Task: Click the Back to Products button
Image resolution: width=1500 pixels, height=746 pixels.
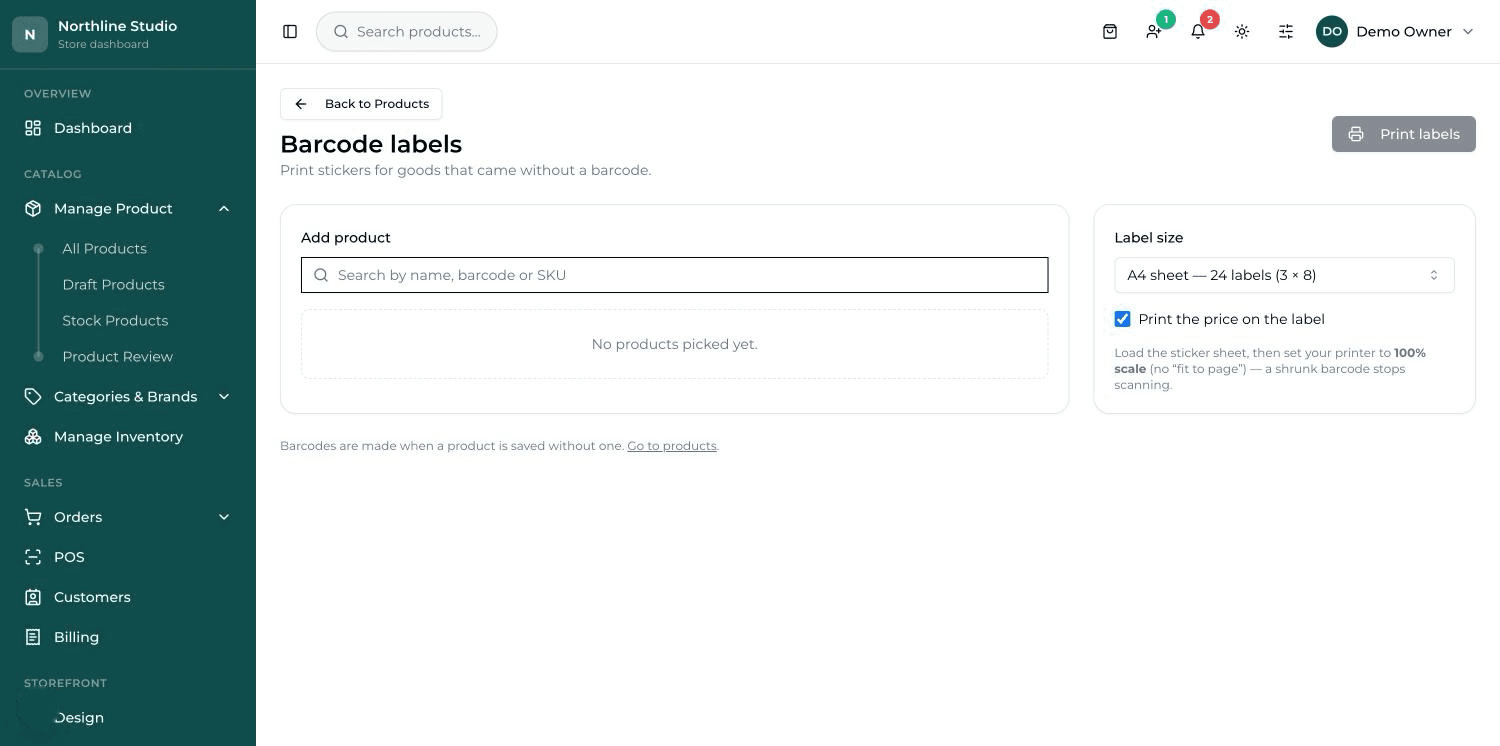Action: point(361,104)
